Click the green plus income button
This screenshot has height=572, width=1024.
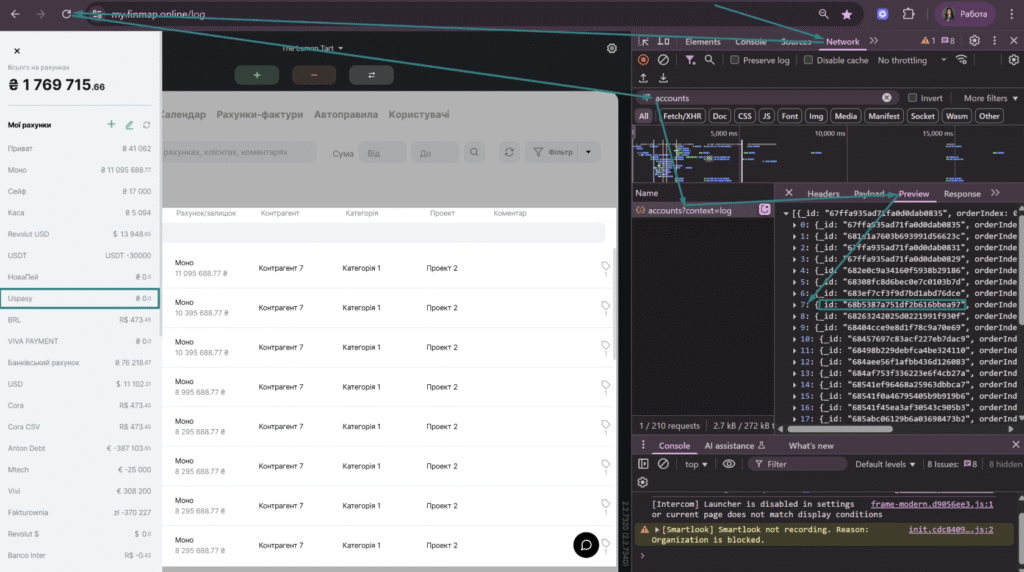coord(257,75)
